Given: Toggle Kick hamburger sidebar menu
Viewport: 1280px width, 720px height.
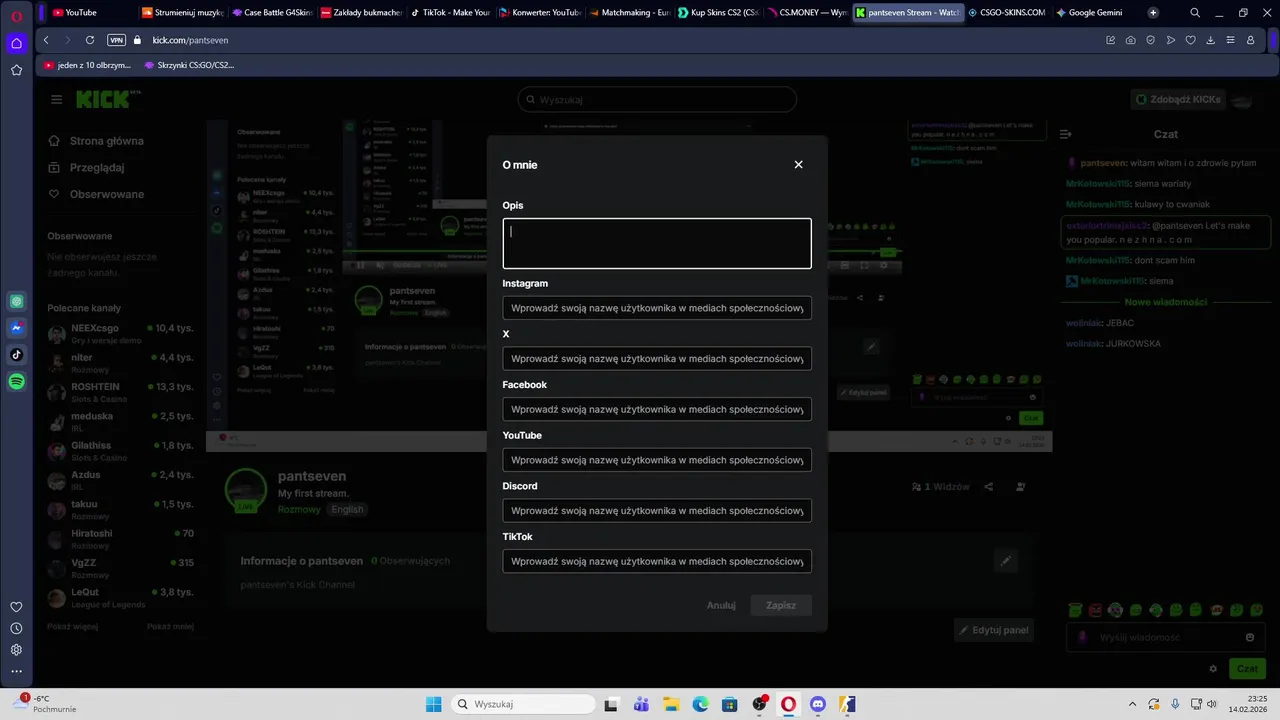Looking at the screenshot, I should (x=56, y=99).
